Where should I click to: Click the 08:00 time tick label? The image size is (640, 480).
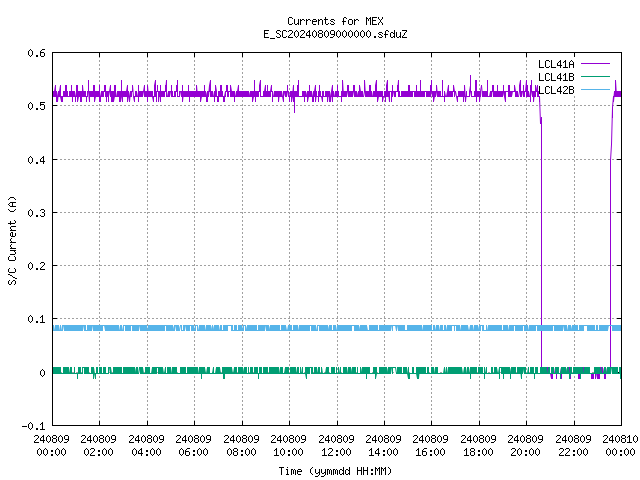tap(241, 452)
